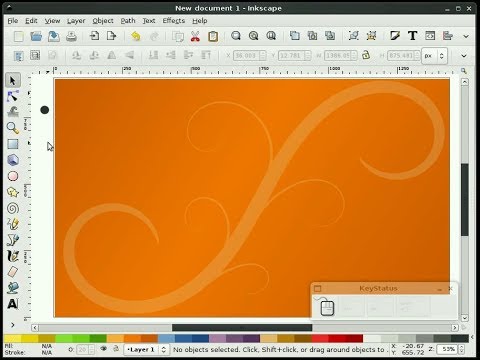
Task: Toggle Layer 1 visibility eye
Action: click(104, 349)
